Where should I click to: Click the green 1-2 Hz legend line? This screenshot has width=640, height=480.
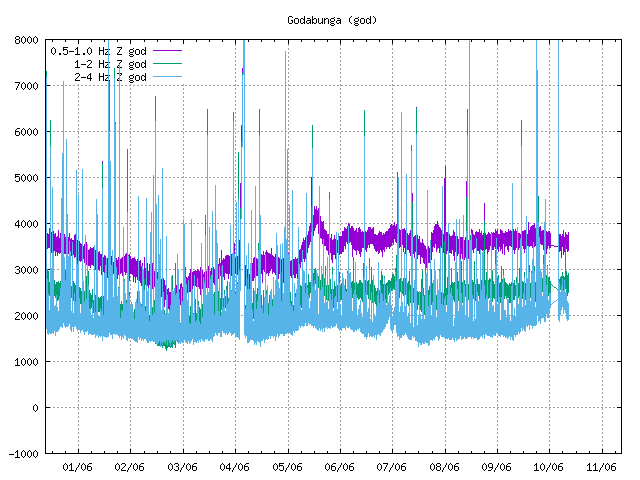click(x=167, y=64)
